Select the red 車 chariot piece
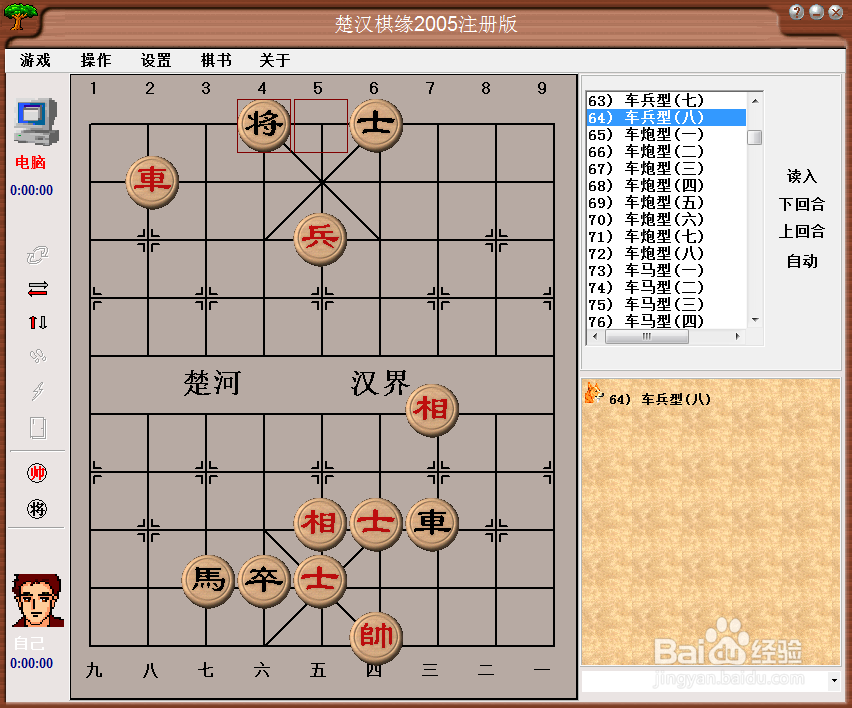The image size is (852, 708). click(x=152, y=182)
